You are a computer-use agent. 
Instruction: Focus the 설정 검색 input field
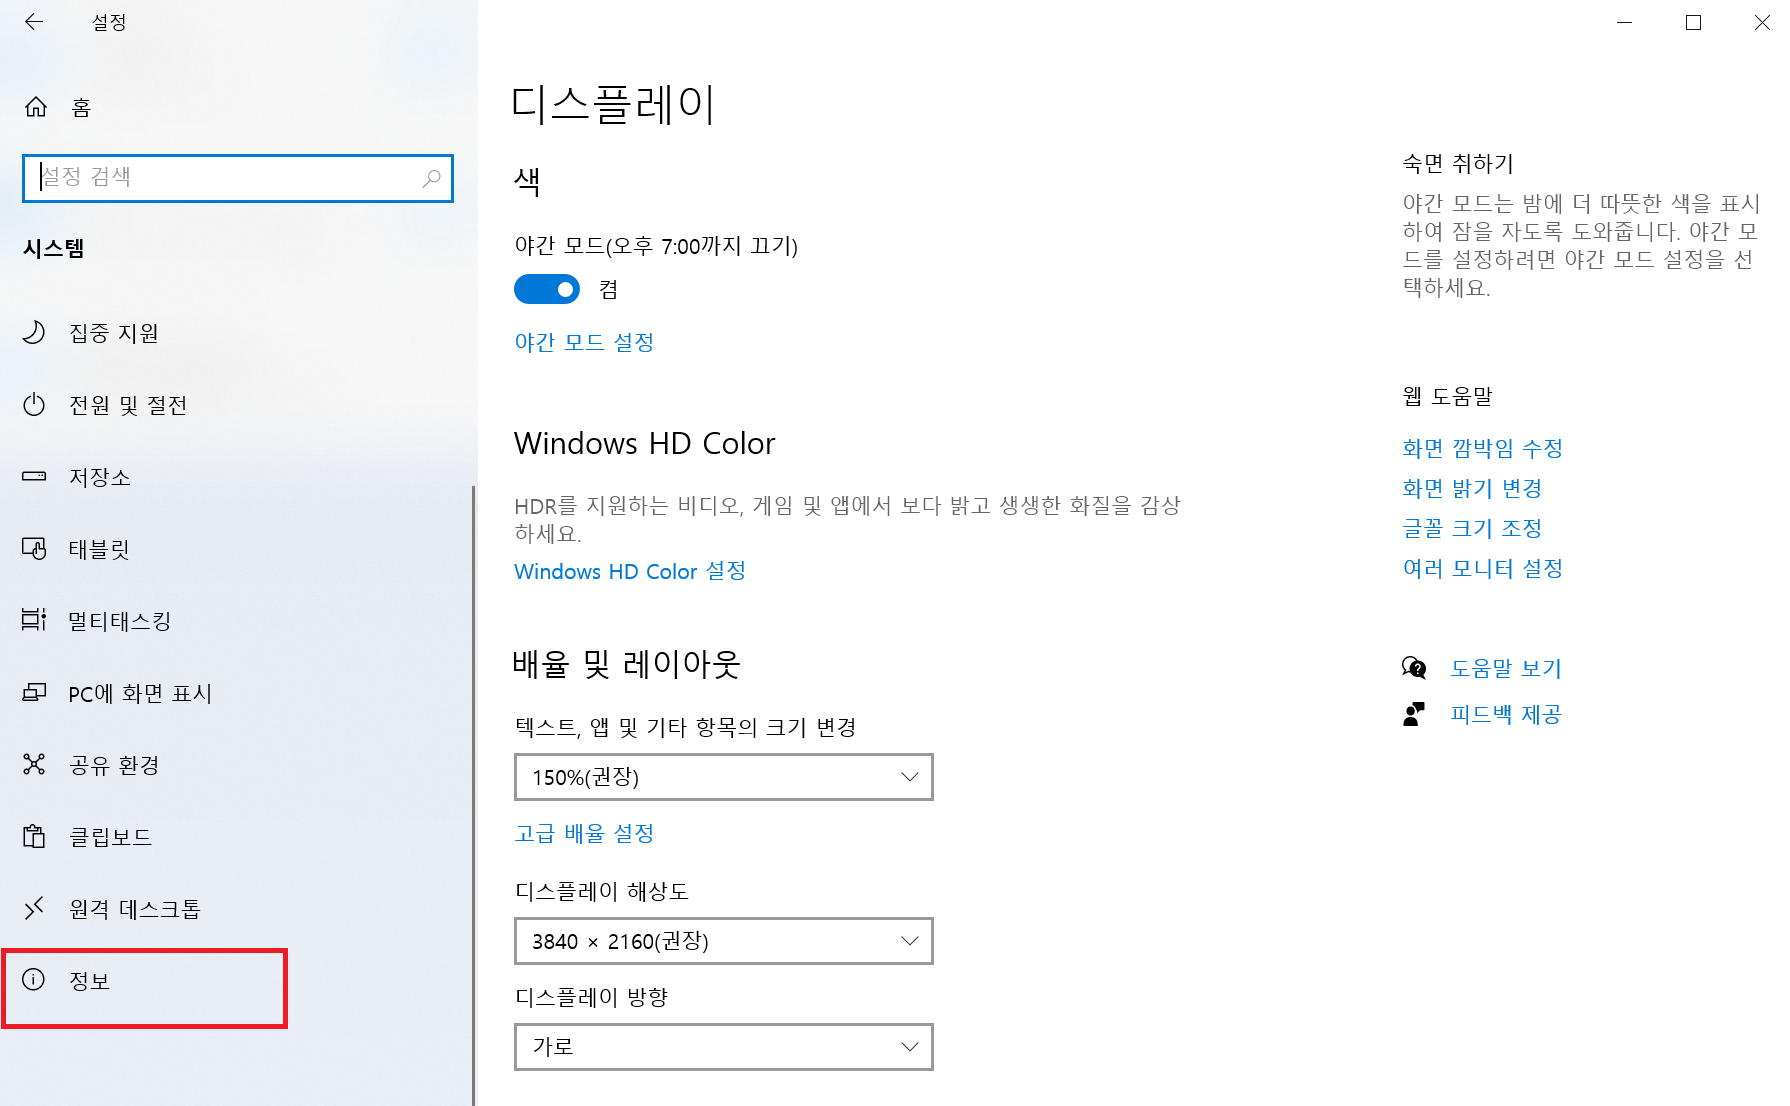point(225,178)
